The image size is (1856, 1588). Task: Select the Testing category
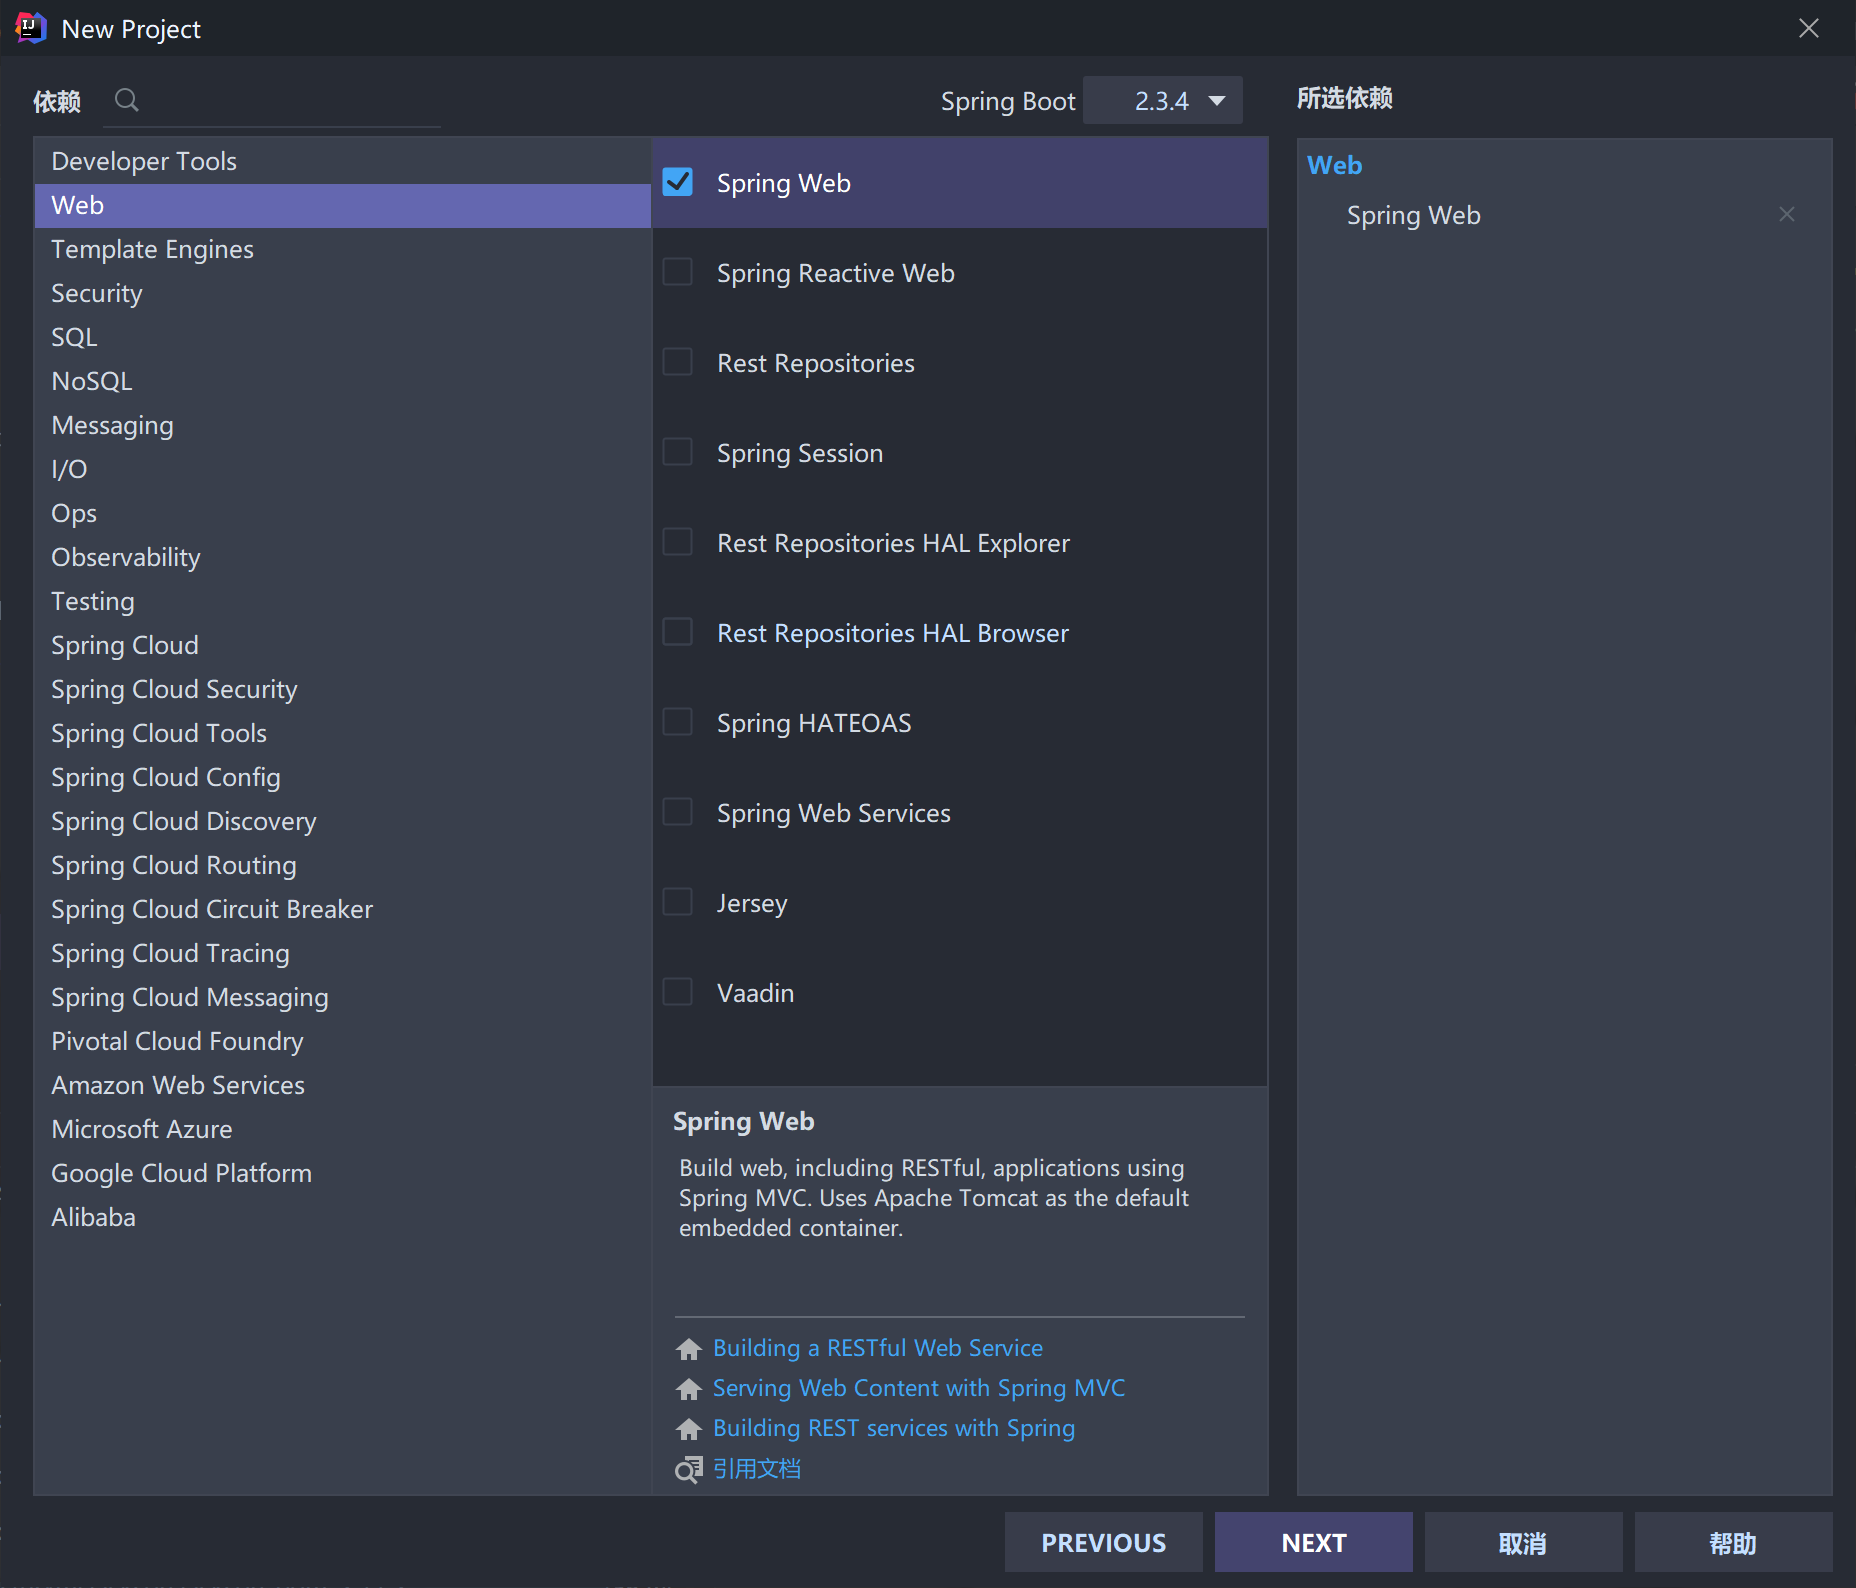click(x=342, y=601)
